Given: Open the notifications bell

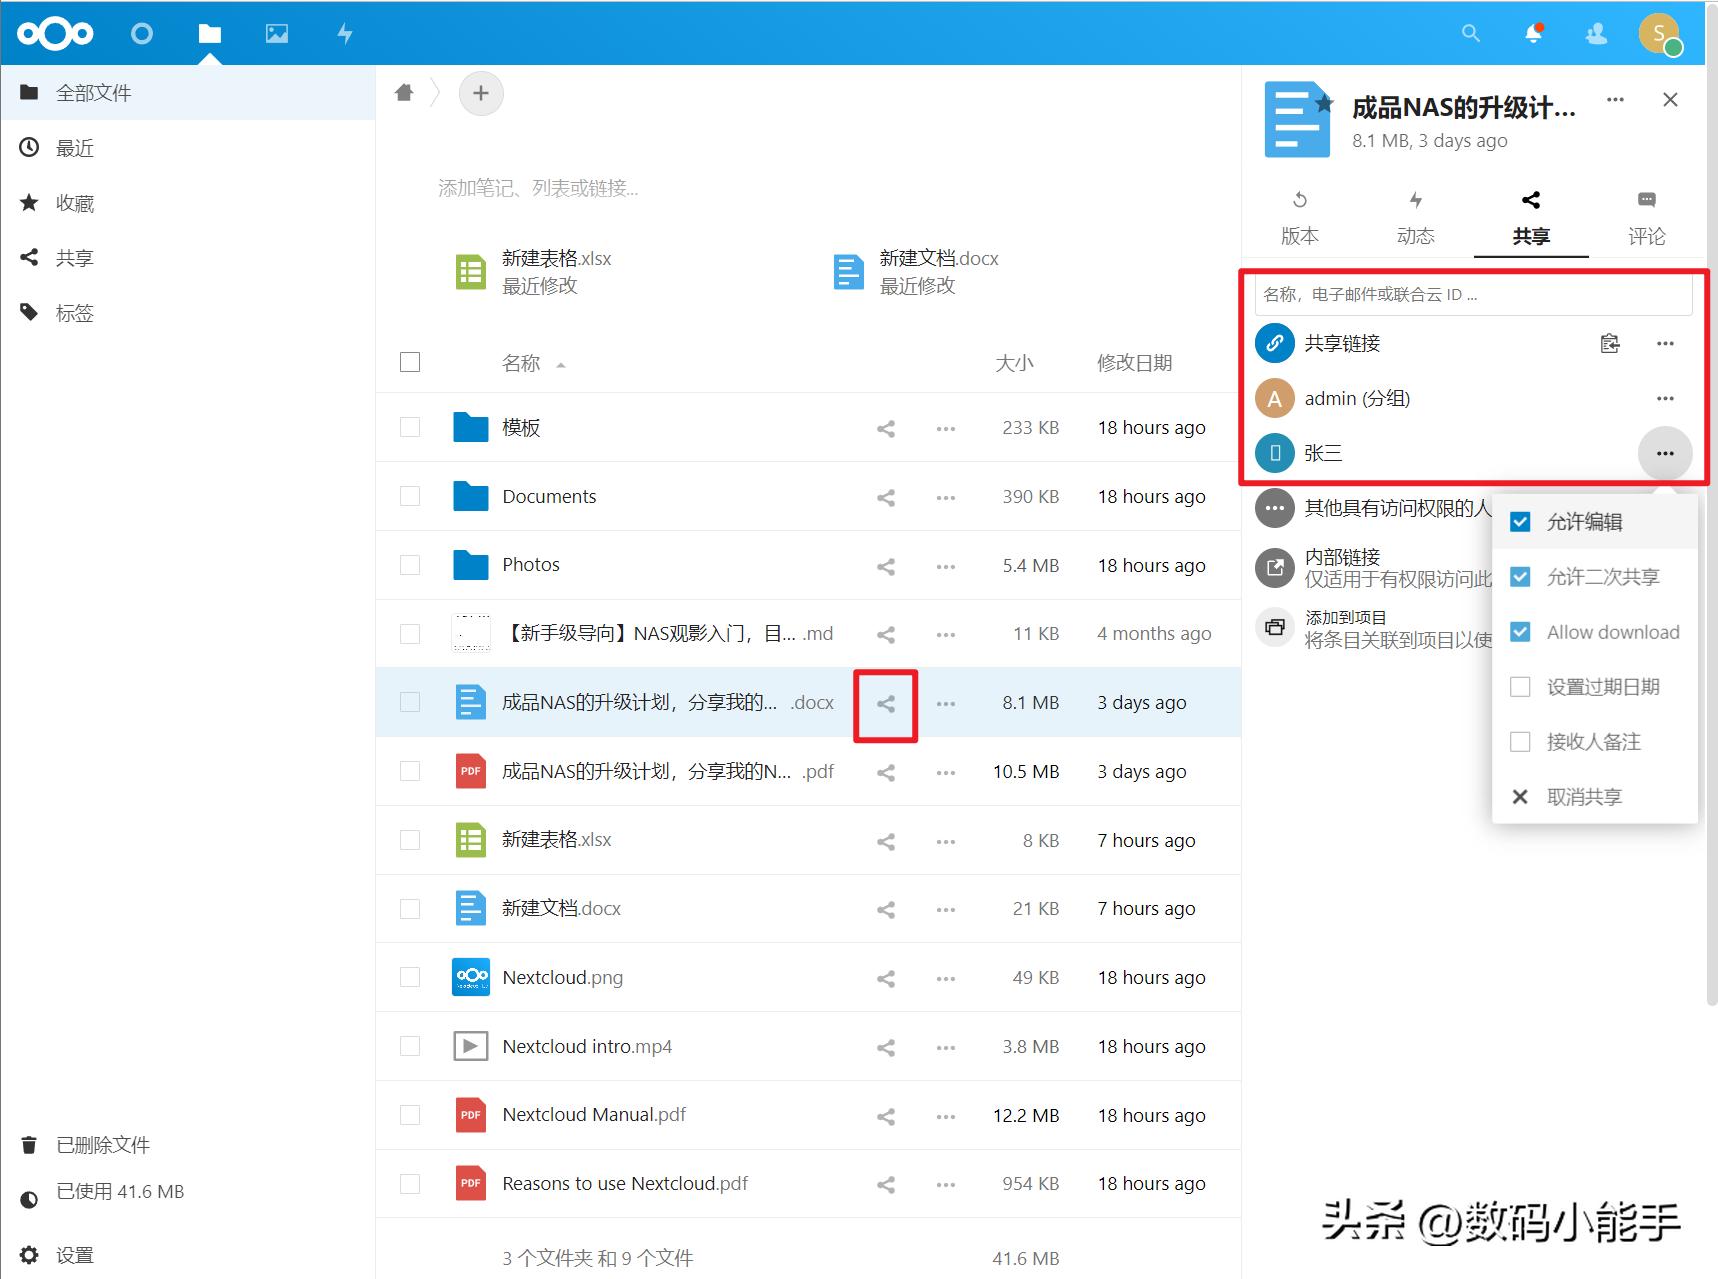Looking at the screenshot, I should 1534,33.
